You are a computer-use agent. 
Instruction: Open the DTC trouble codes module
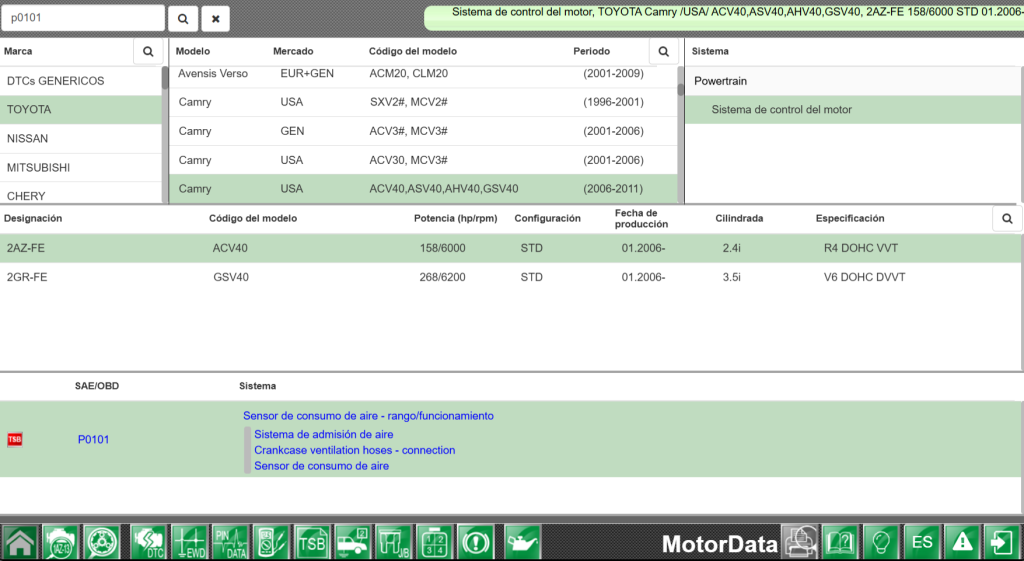coord(148,542)
